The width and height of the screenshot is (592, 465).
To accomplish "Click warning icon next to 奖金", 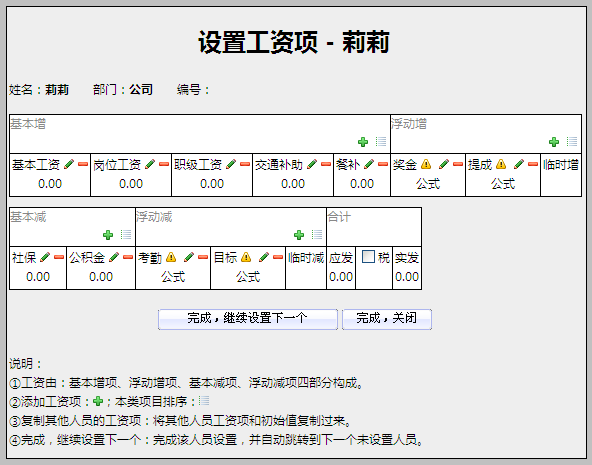I will click(x=426, y=164).
